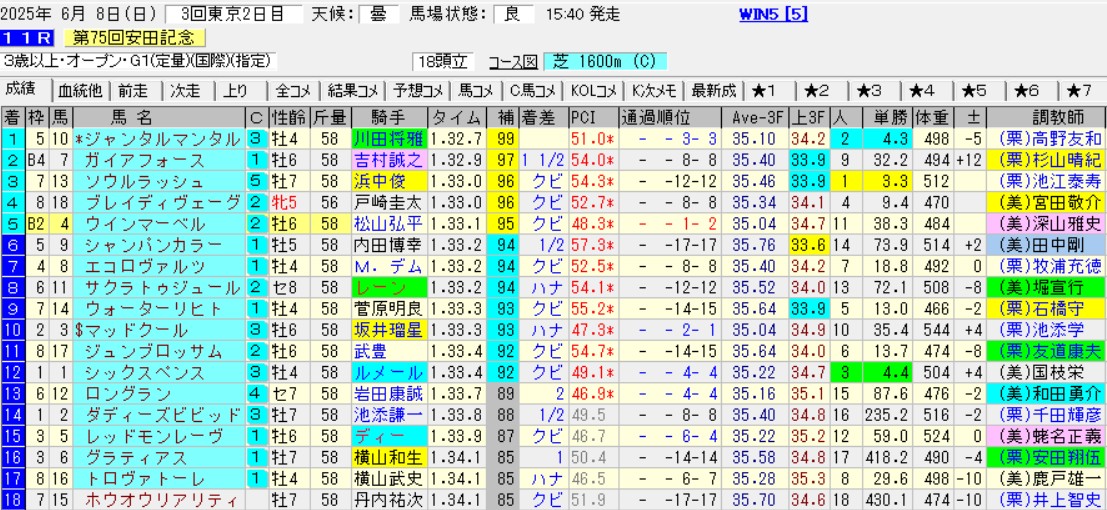Select the 最新成 tab
The width and height of the screenshot is (1107, 510).
click(x=713, y=90)
